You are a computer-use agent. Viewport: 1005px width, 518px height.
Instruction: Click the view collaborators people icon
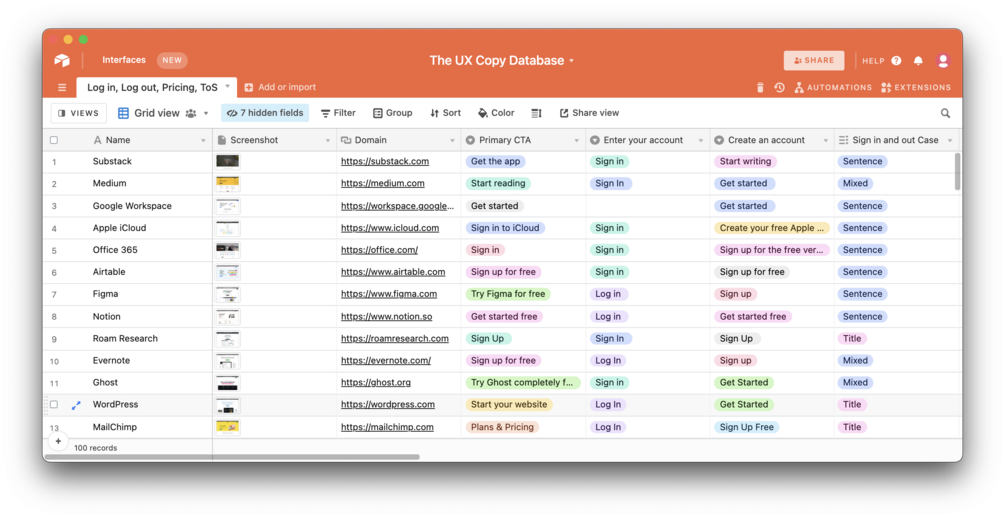pos(191,113)
